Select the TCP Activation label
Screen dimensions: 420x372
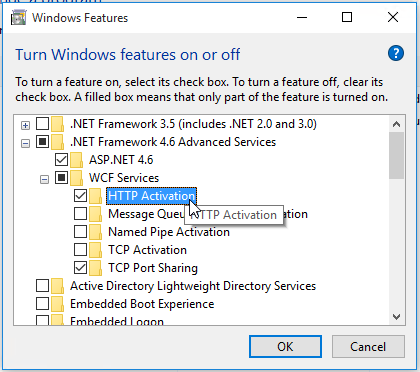(x=148, y=250)
